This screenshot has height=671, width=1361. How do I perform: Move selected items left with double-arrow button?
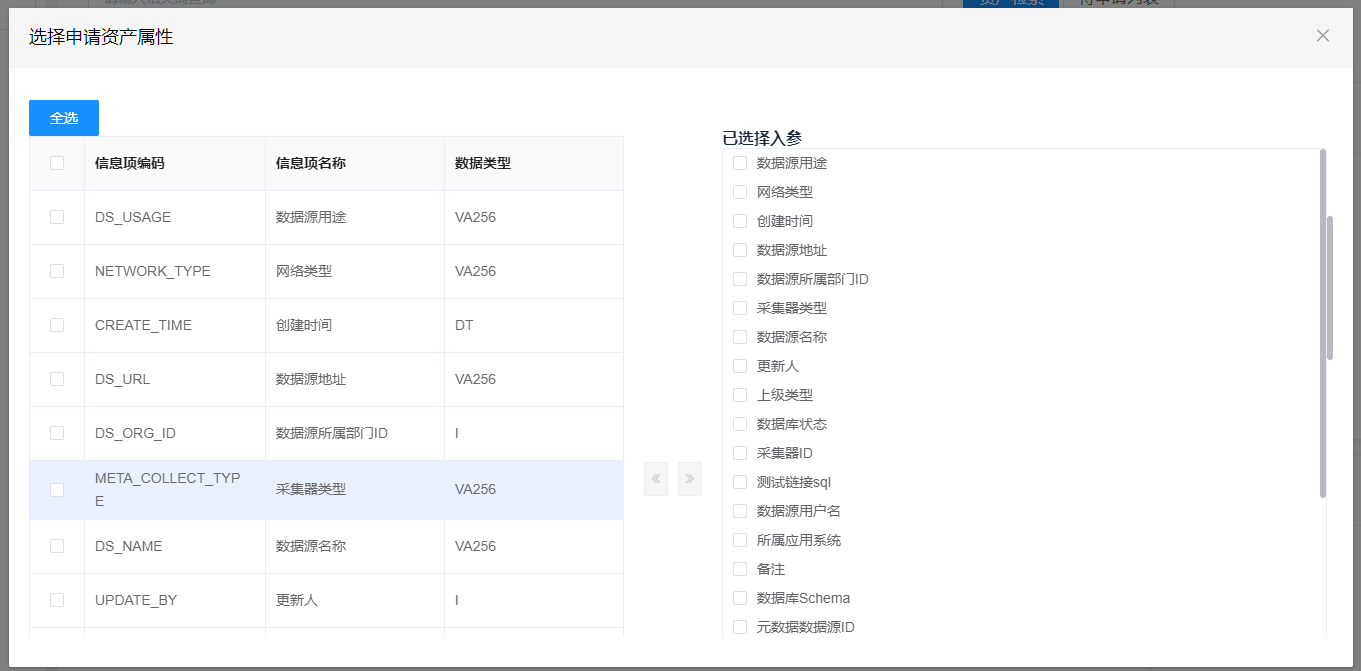[656, 479]
